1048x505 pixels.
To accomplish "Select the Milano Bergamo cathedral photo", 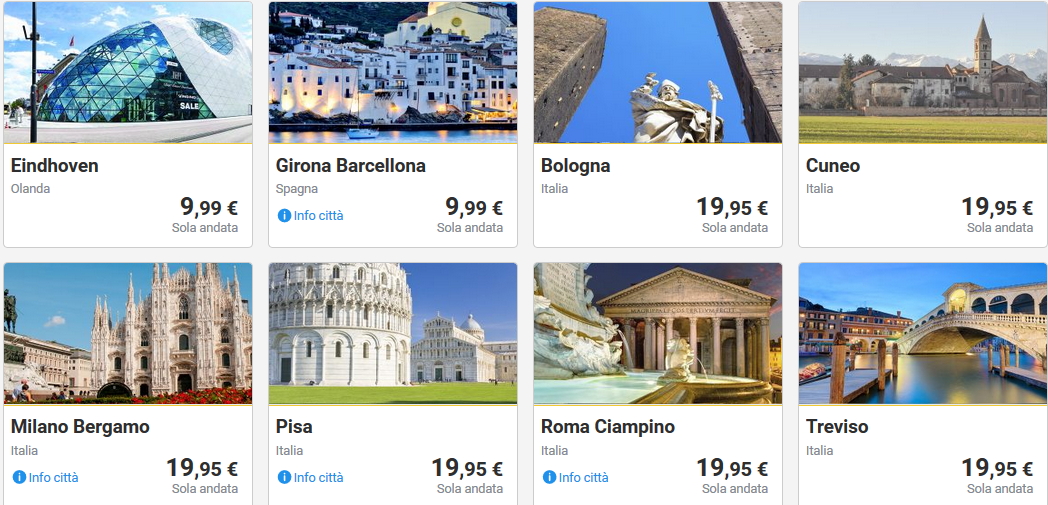I will (128, 333).
